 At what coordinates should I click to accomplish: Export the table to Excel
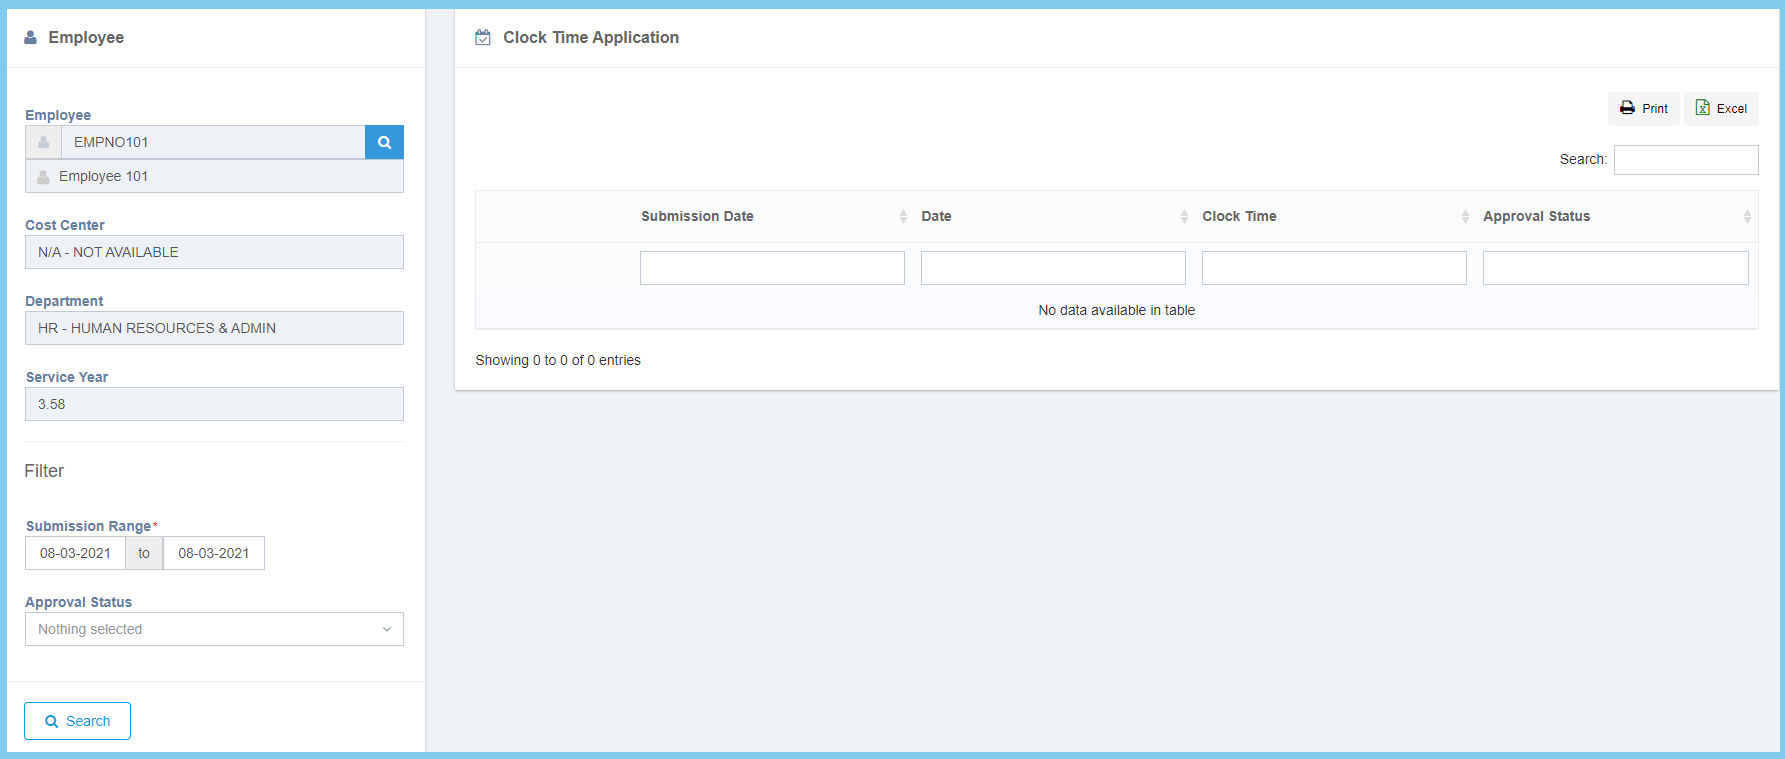click(x=1721, y=109)
